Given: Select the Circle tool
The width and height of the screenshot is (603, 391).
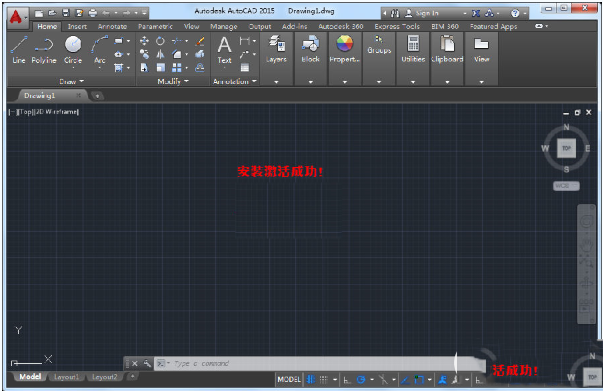Looking at the screenshot, I should tap(73, 50).
